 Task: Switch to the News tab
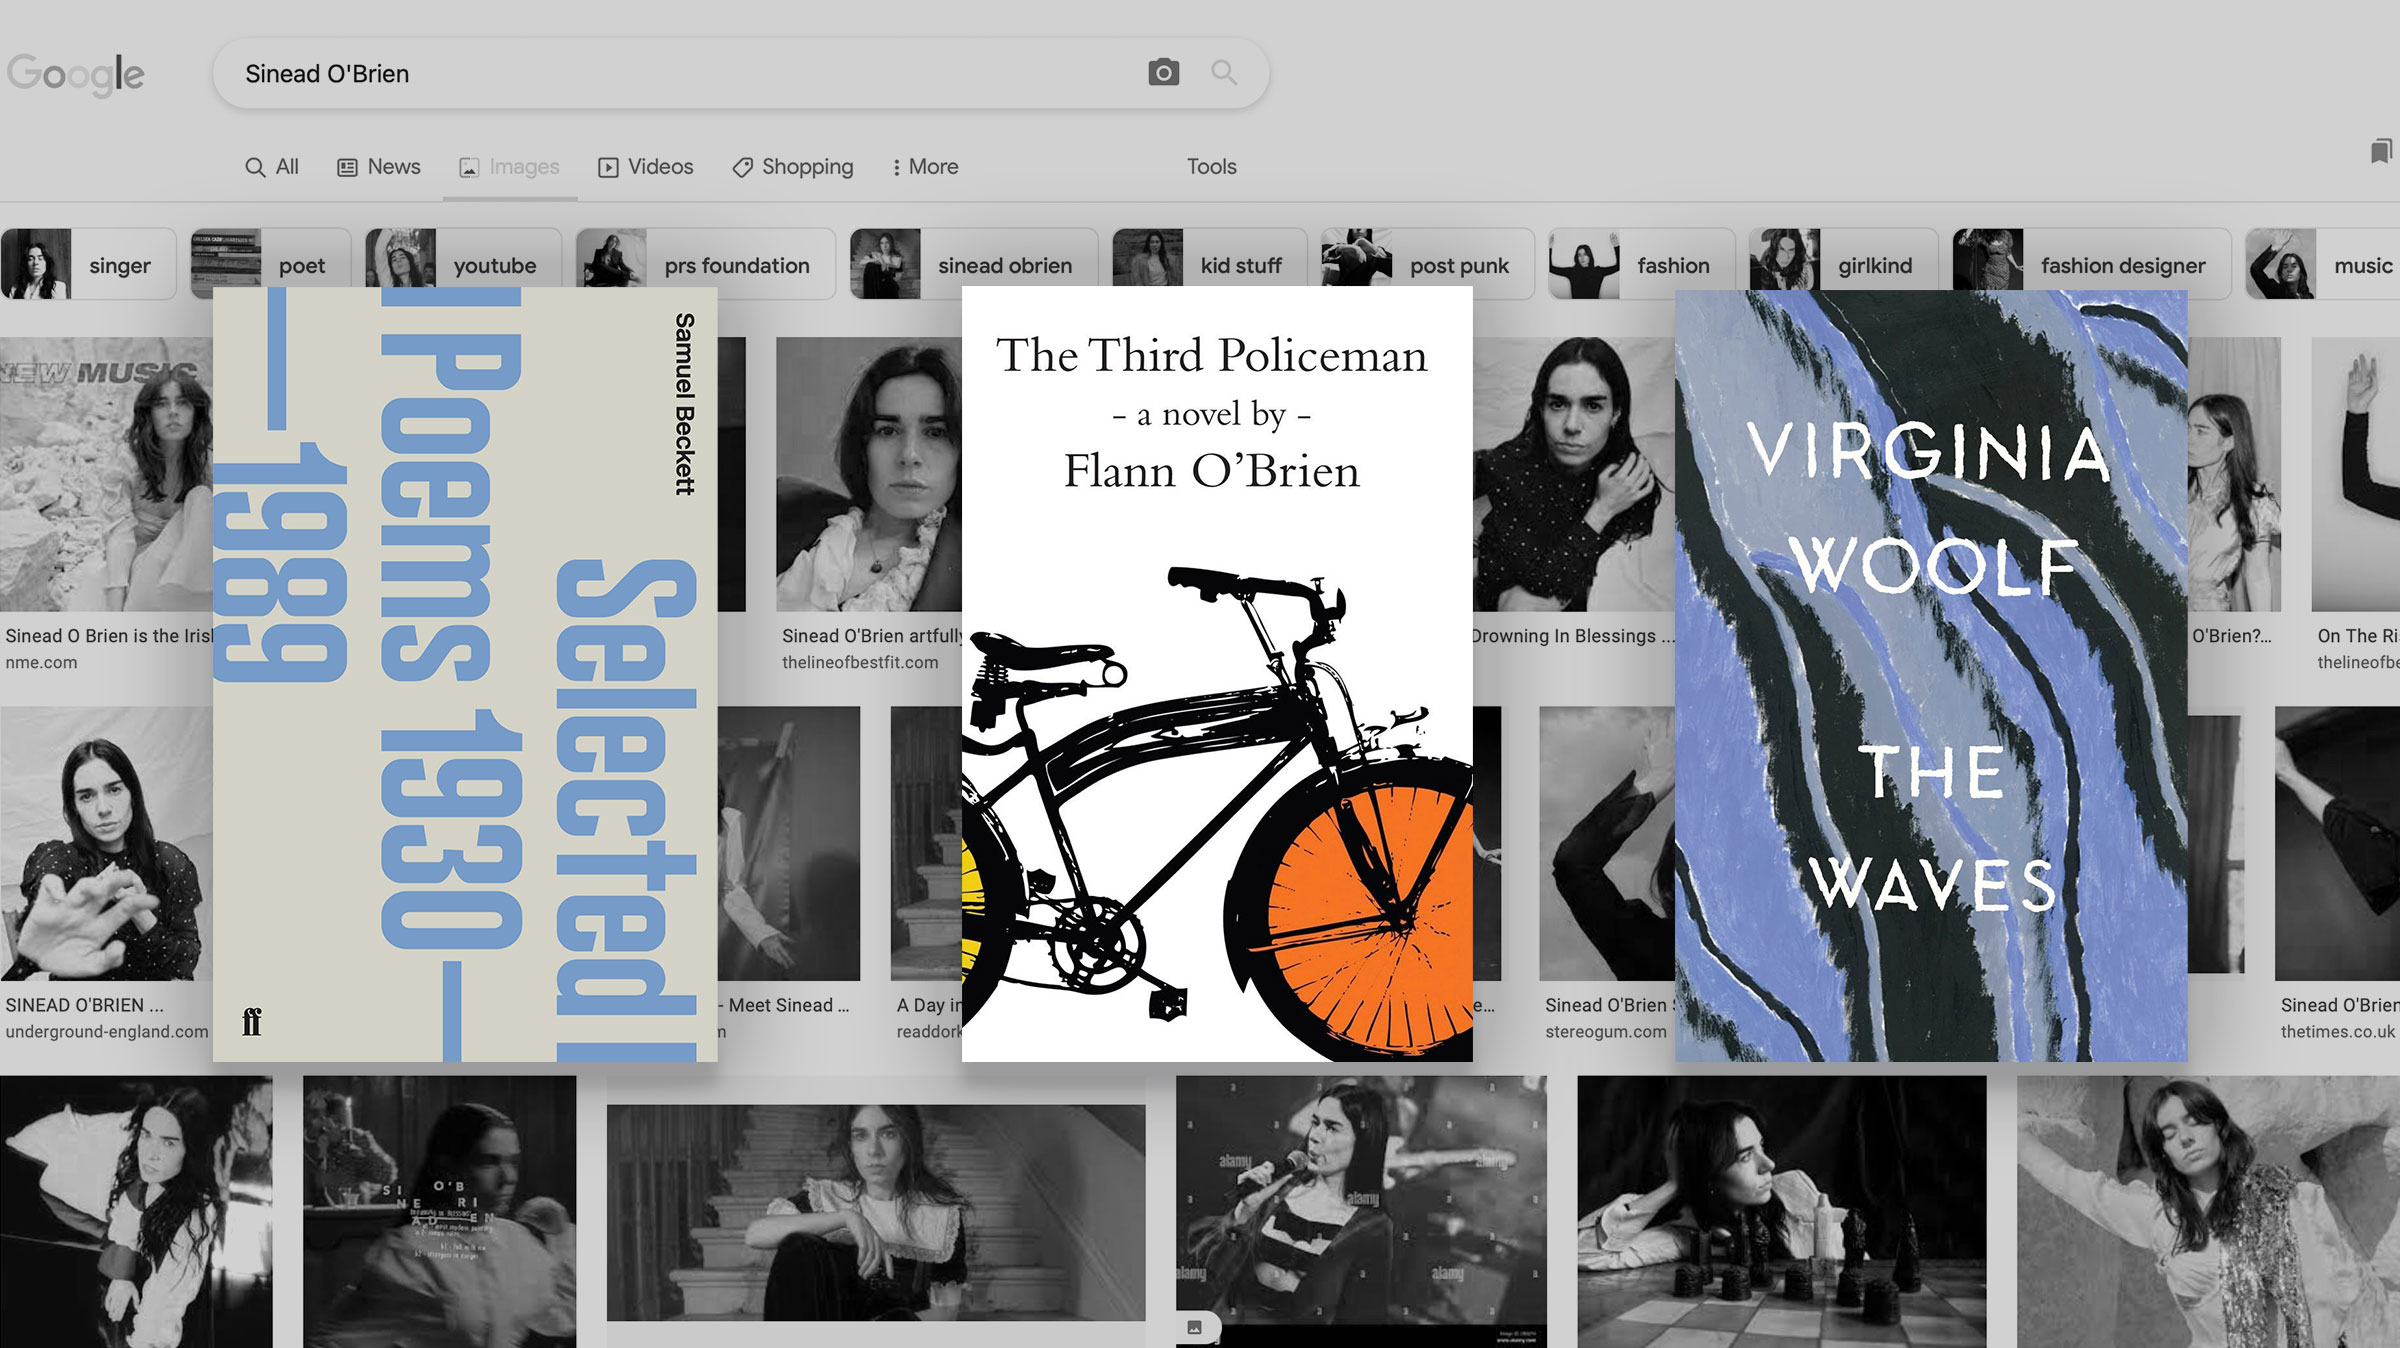click(379, 167)
